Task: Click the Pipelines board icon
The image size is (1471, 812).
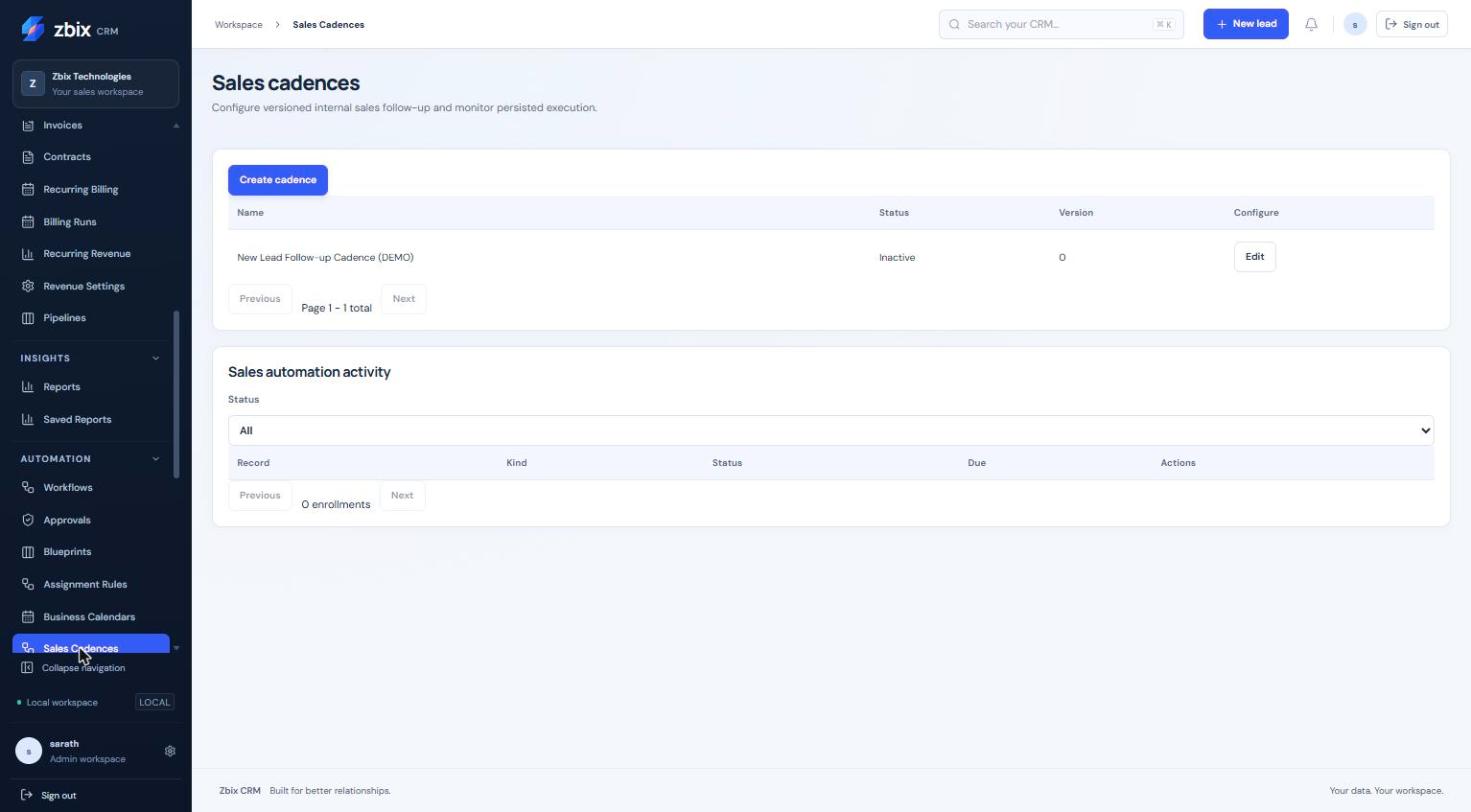Action: click(x=28, y=318)
